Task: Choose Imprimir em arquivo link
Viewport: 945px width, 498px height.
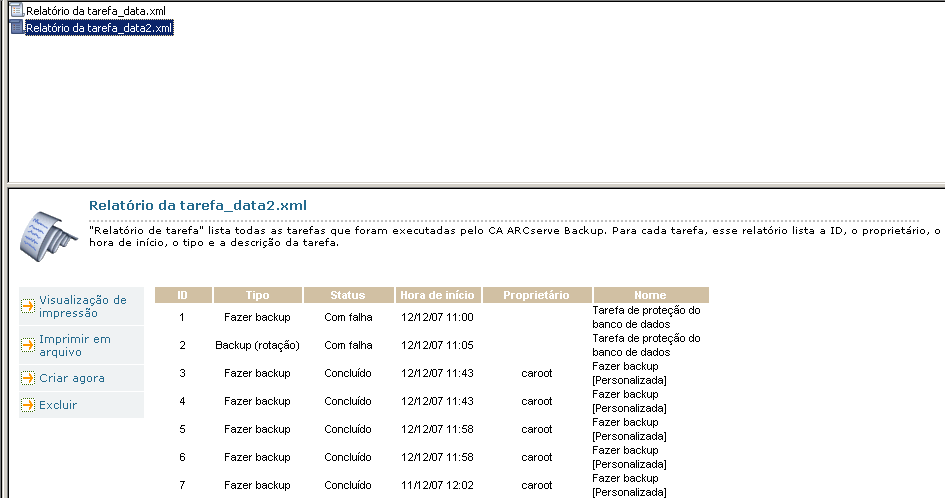Action: 75,345
